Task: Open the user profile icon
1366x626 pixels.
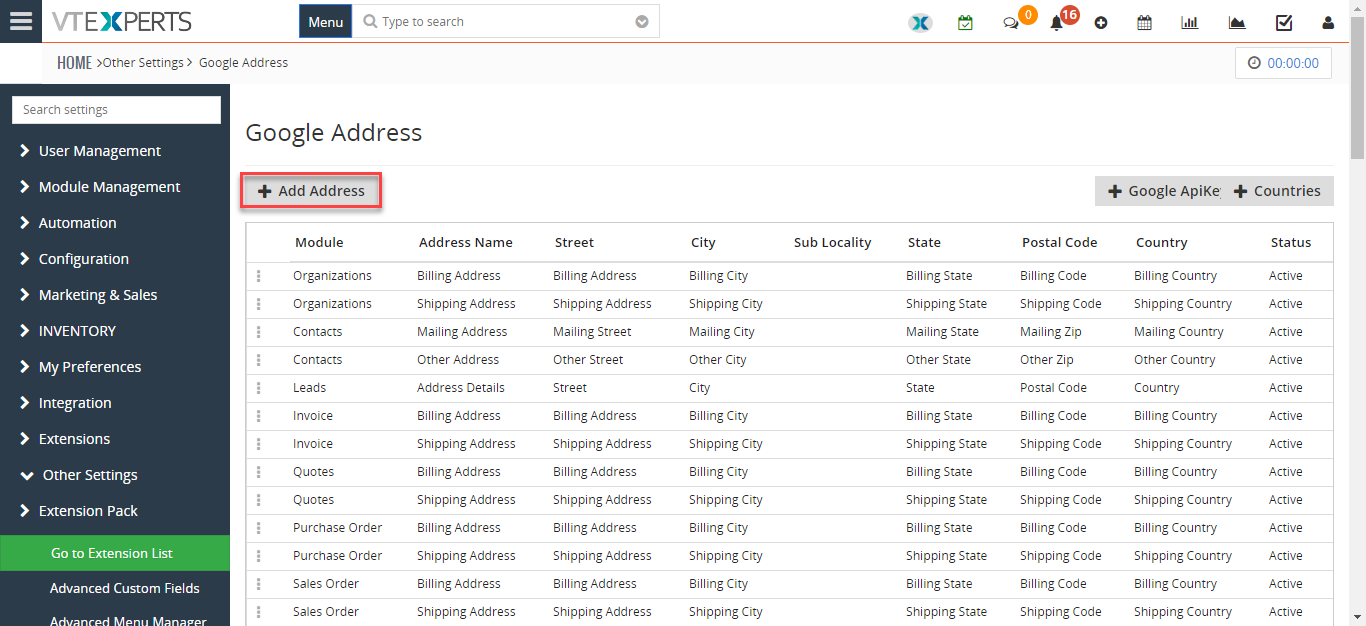Action: [x=1328, y=22]
